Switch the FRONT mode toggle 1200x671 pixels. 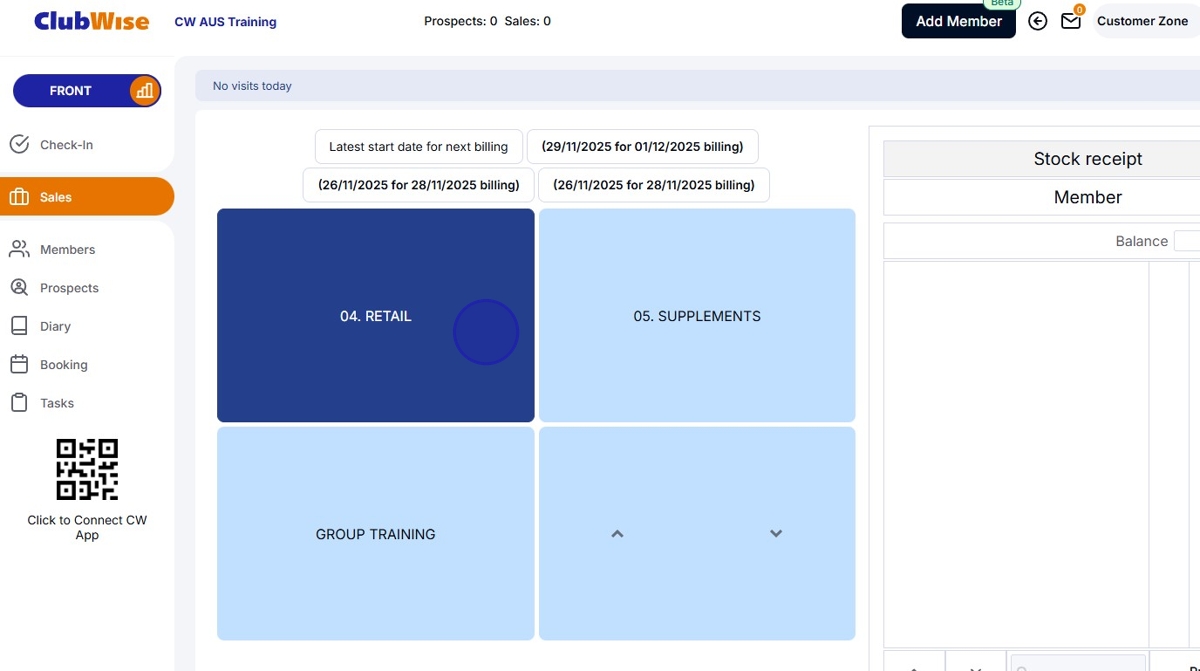[87, 91]
